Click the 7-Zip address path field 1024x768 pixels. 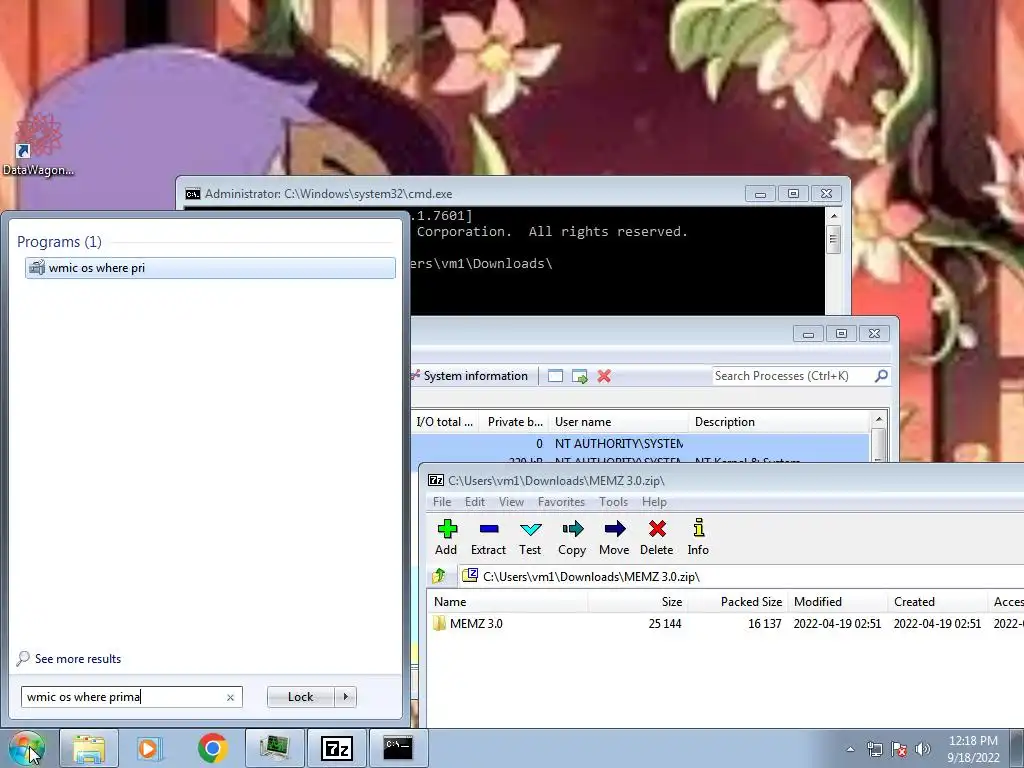741,576
